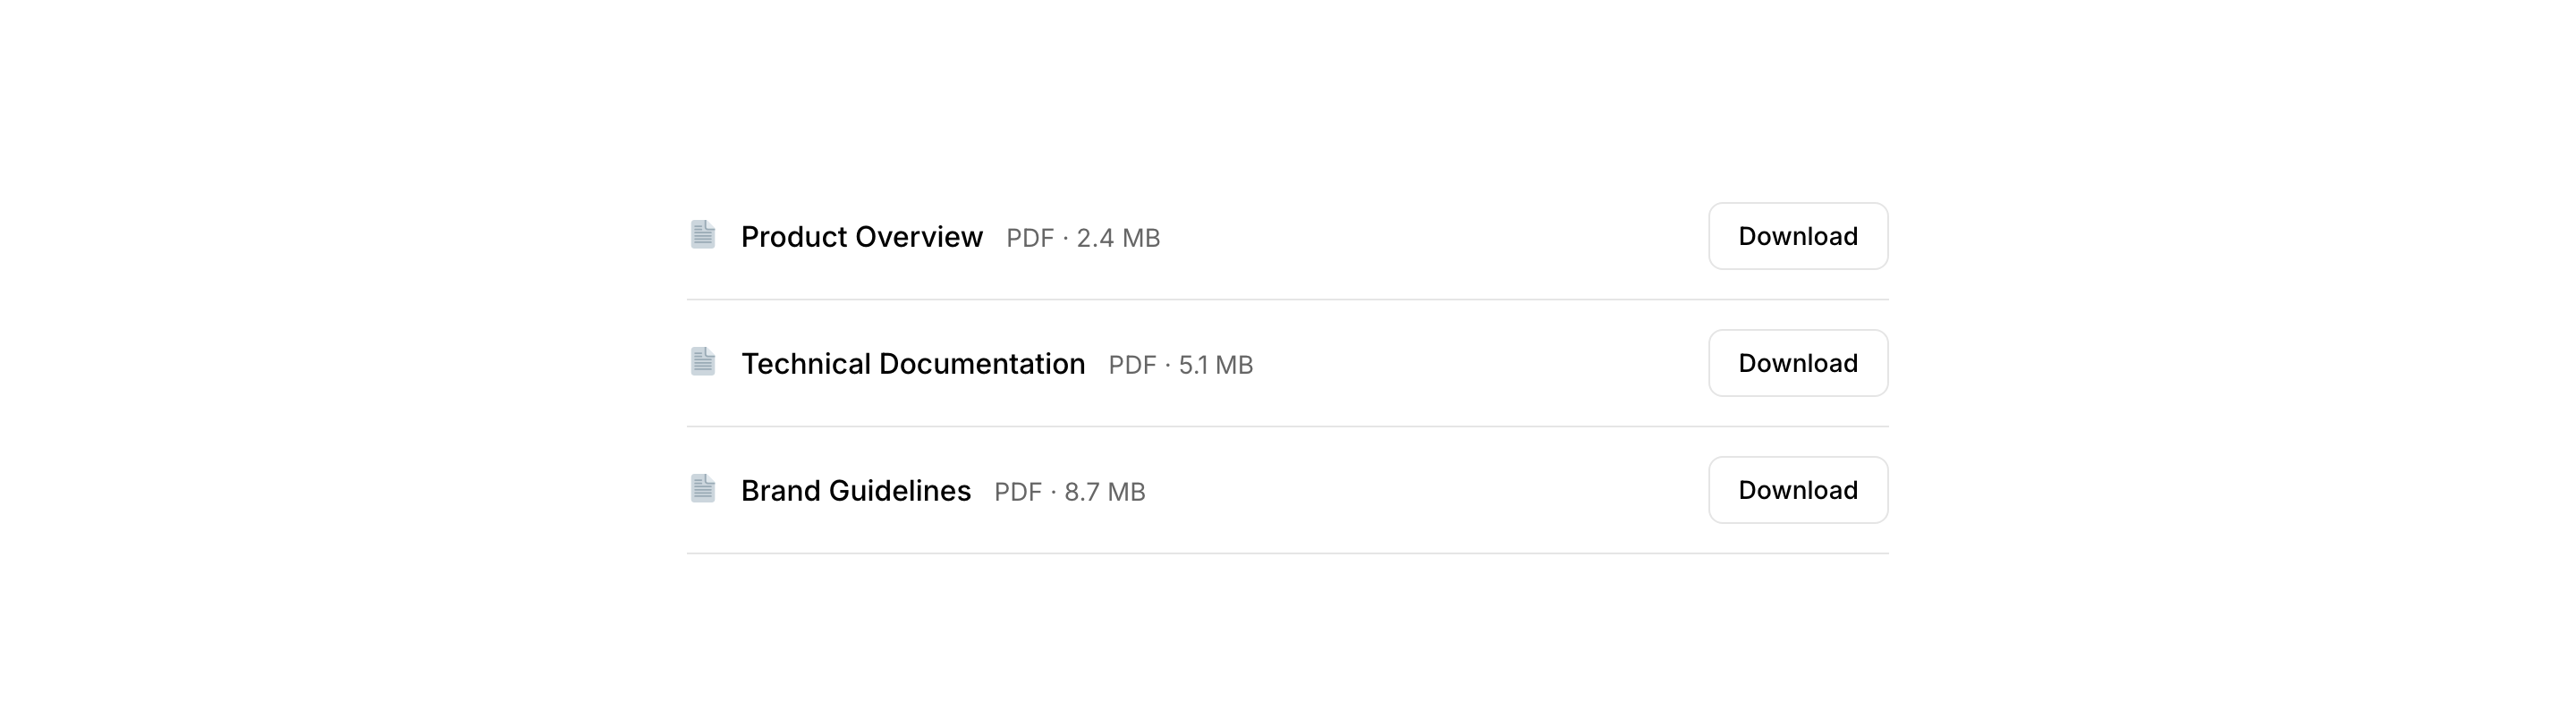The width and height of the screenshot is (2576, 726).
Task: Open the Brand Guidelines title
Action: pos(855,491)
